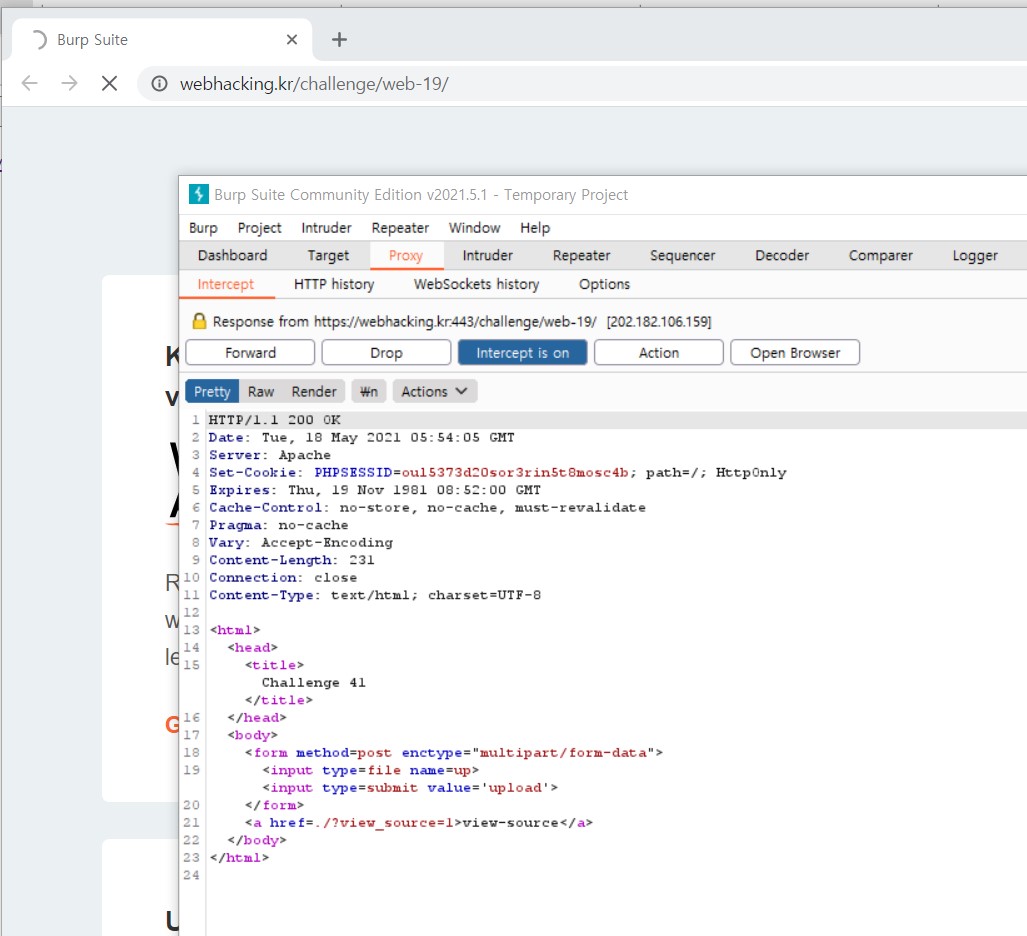Select the webhacking.kr address bar URL
Image resolution: width=1027 pixels, height=936 pixels.
[x=314, y=84]
